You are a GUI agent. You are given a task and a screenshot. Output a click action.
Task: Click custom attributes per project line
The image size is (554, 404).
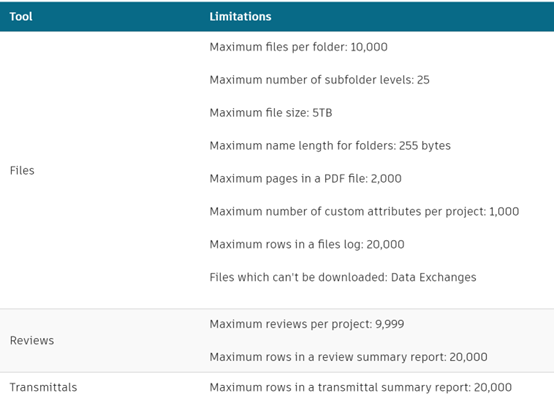[x=364, y=211]
